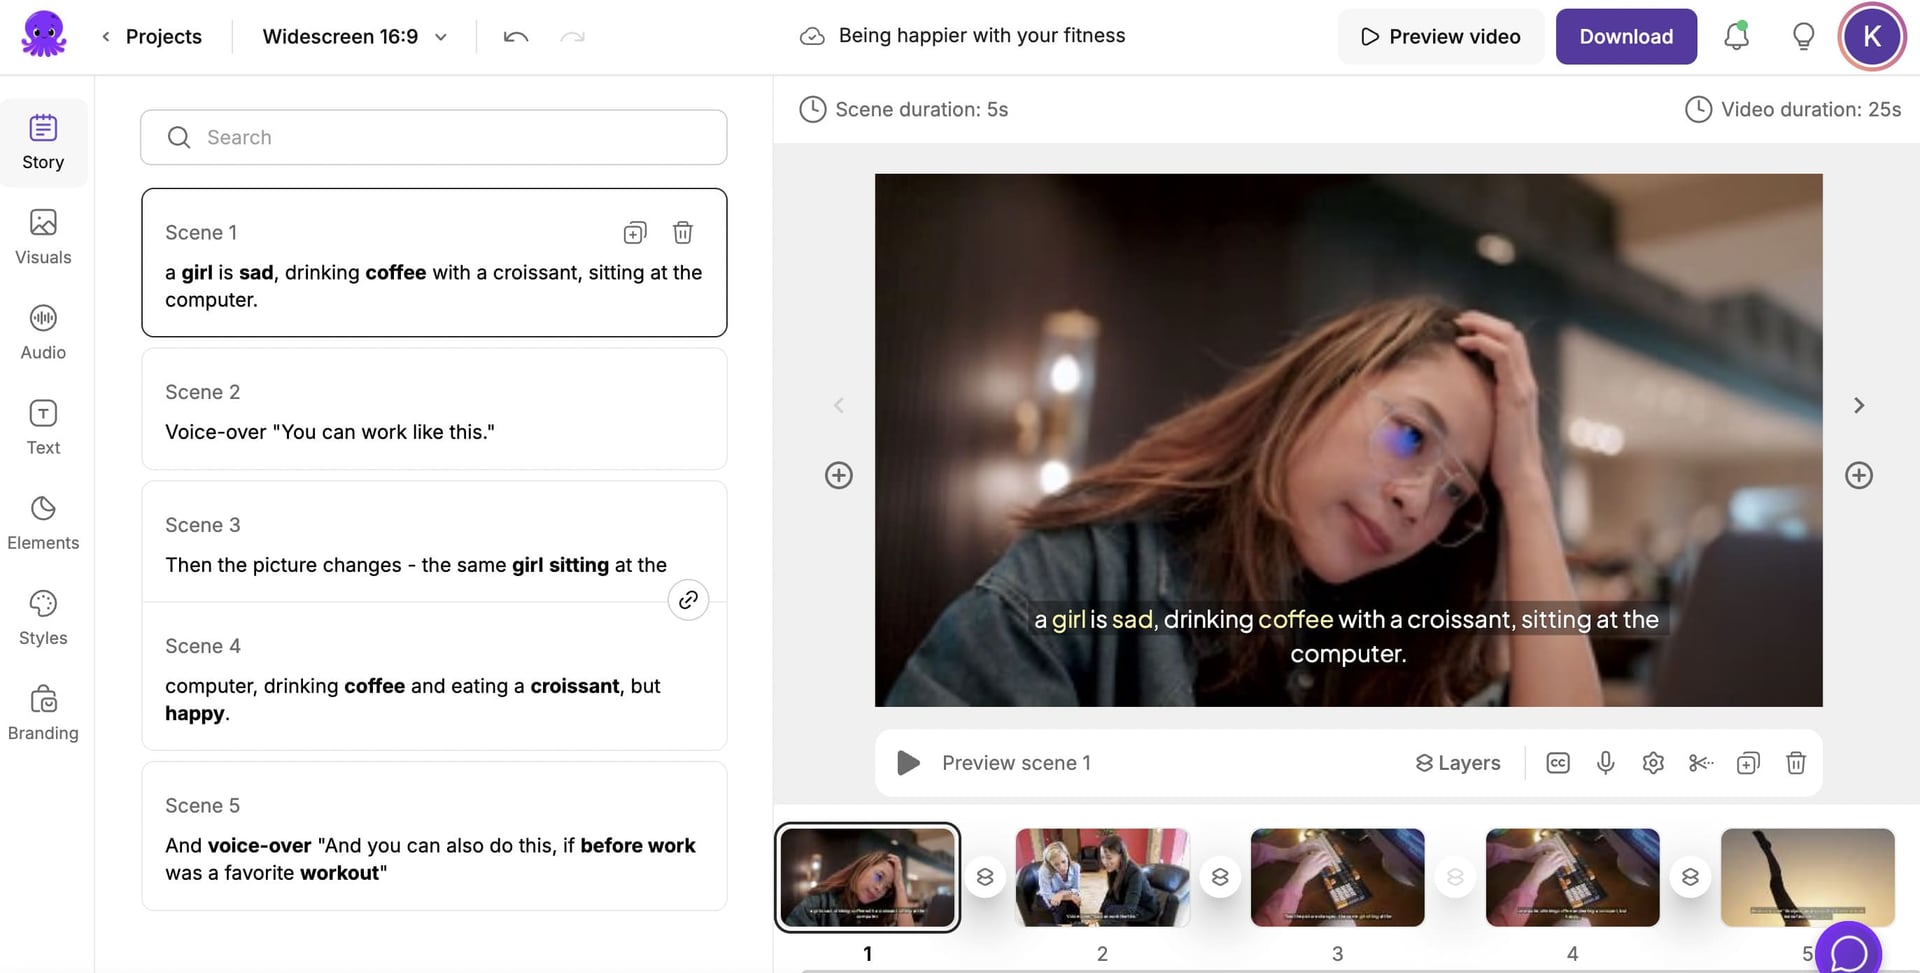The image size is (1920, 973).
Task: Delete Scene 1 using trash icon
Action: (683, 233)
